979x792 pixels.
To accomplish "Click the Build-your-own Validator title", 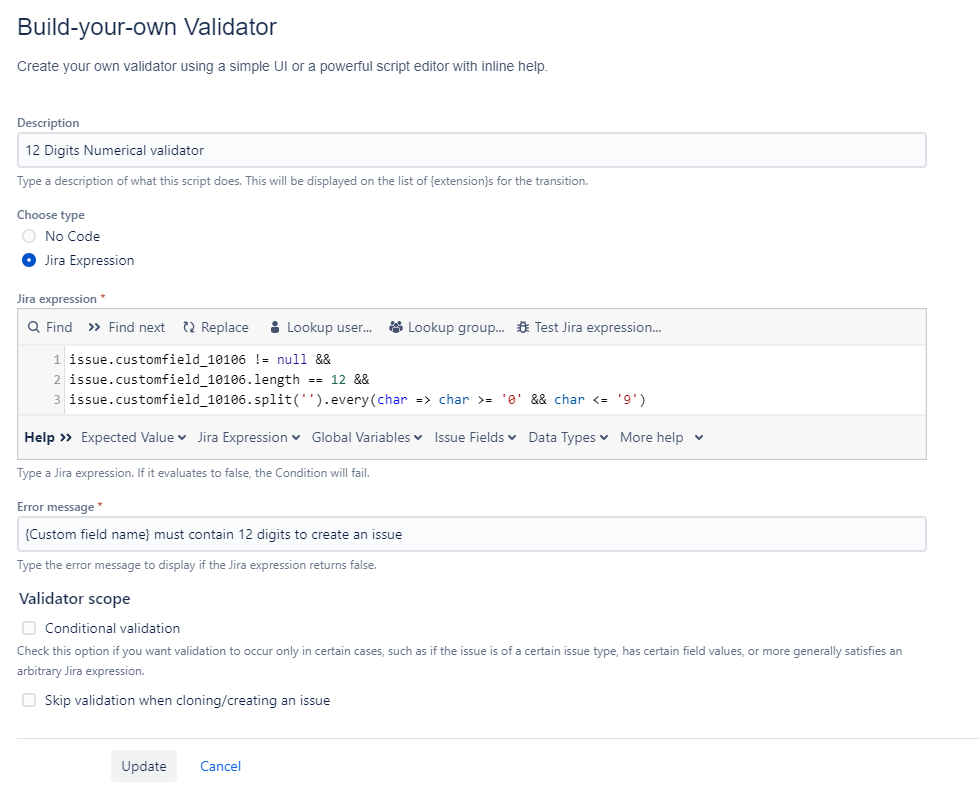I will pos(147,27).
